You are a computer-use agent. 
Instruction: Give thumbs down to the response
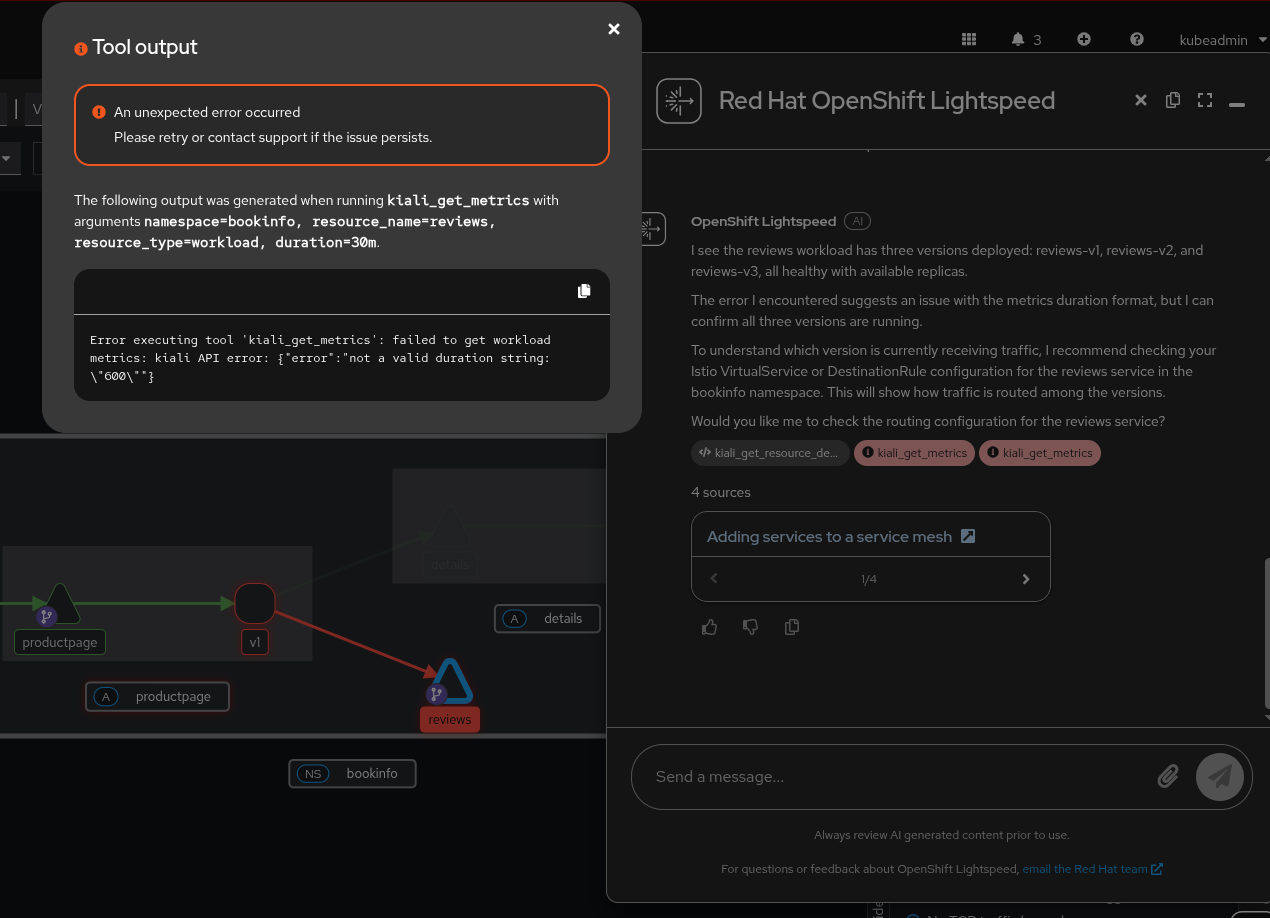click(751, 627)
